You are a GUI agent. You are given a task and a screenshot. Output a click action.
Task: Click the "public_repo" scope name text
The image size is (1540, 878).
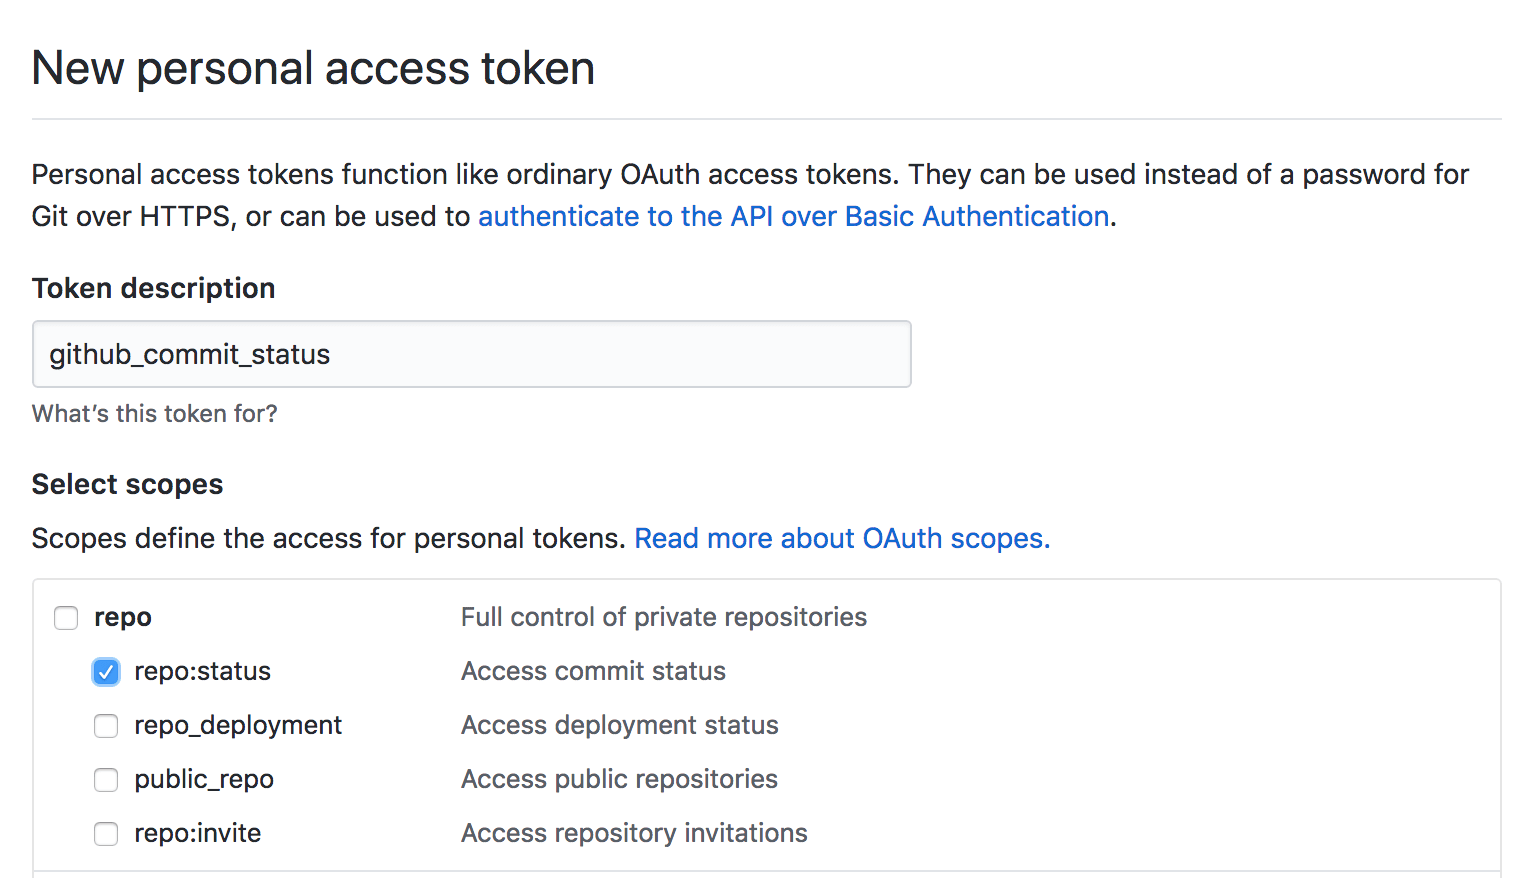204,779
